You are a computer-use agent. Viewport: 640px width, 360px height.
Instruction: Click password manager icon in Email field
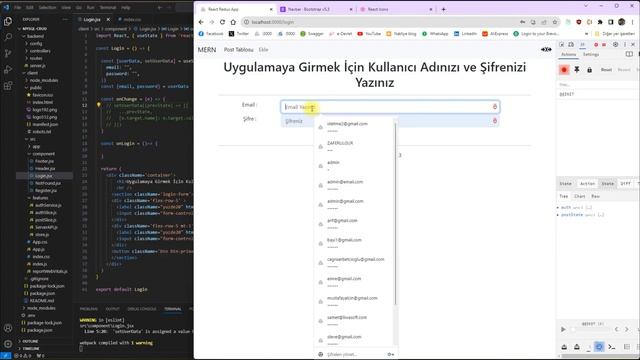pos(495,107)
